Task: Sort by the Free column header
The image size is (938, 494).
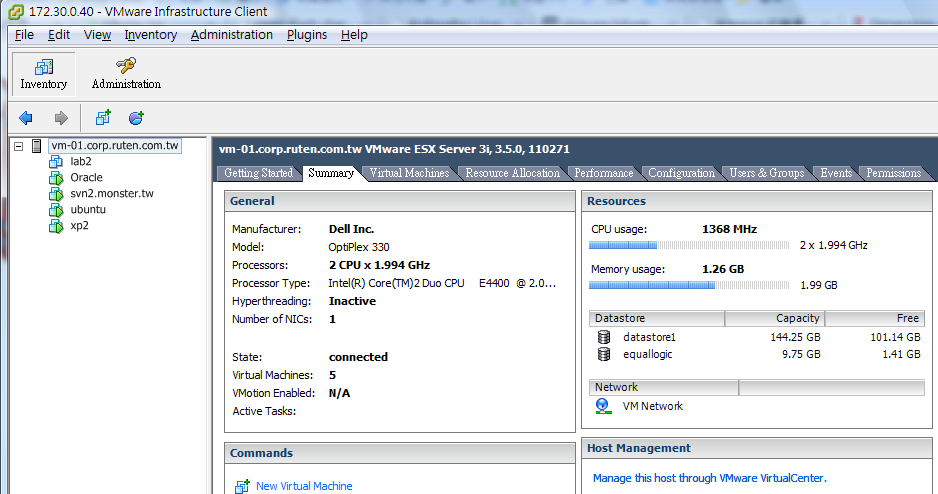Action: tap(875, 318)
